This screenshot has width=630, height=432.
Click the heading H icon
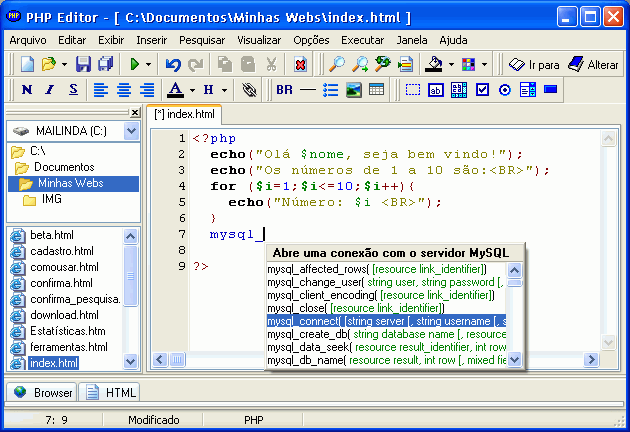point(208,89)
